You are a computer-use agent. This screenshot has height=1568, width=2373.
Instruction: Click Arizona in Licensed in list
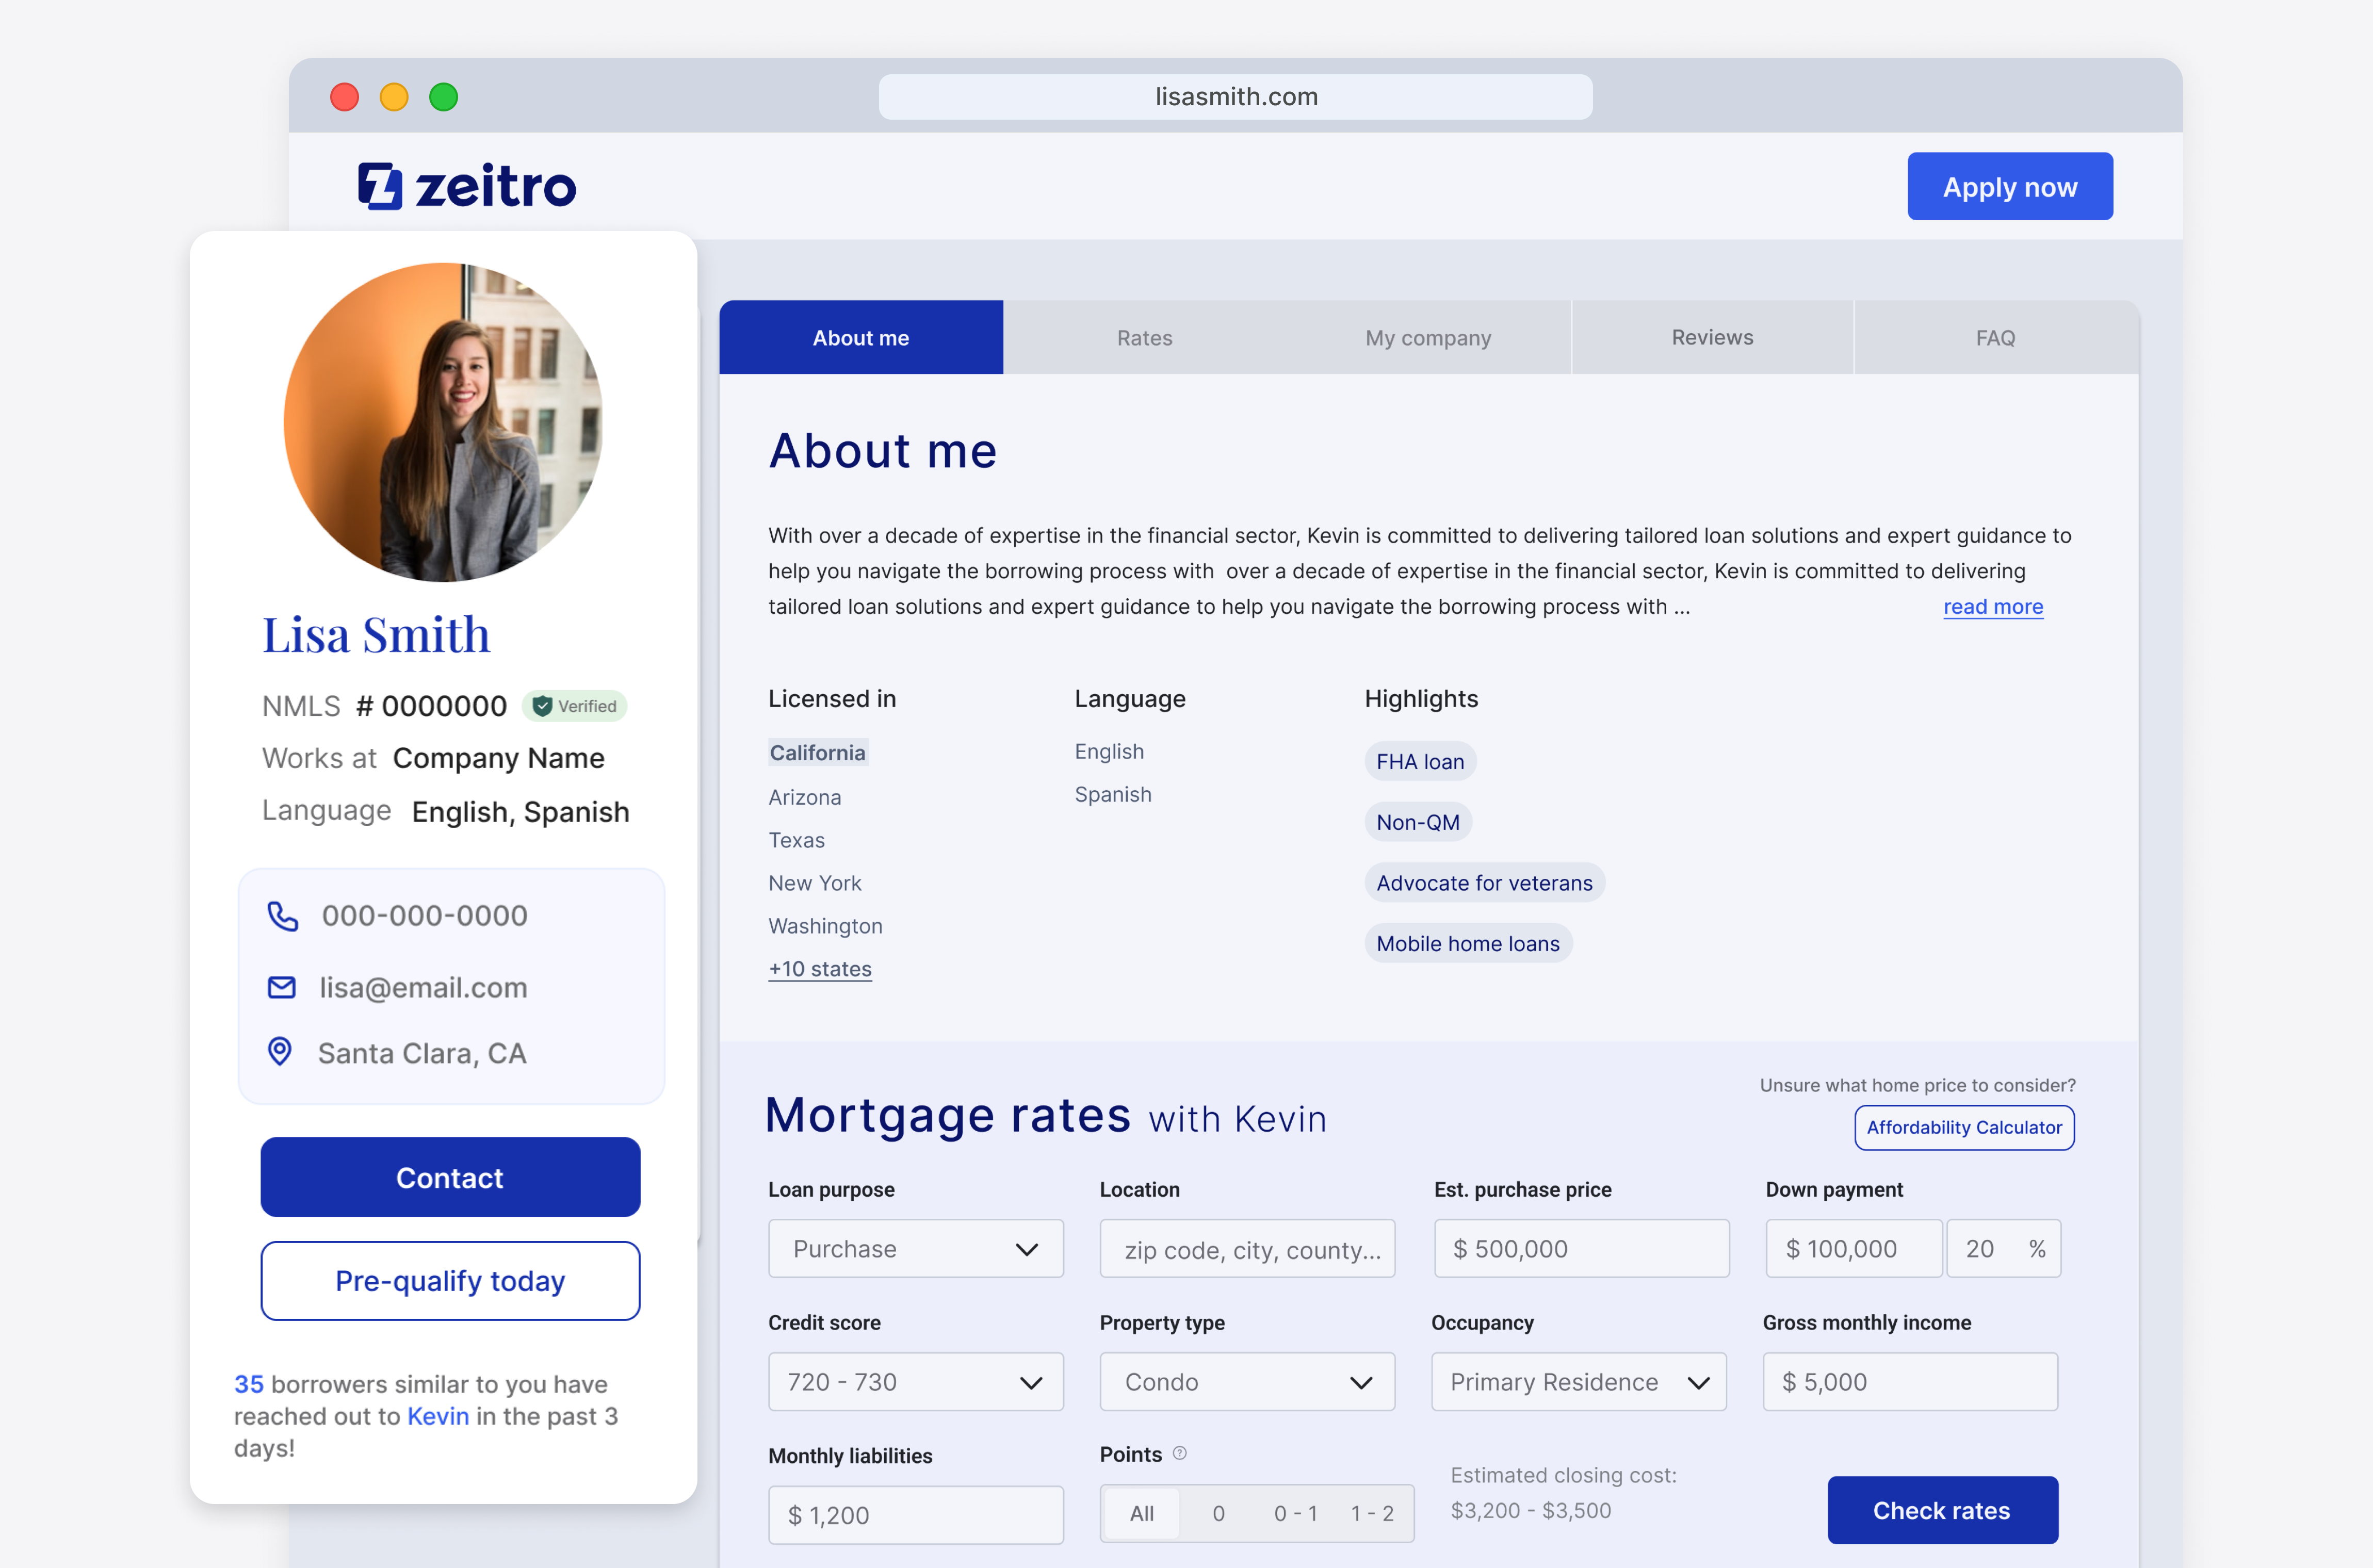tap(805, 797)
